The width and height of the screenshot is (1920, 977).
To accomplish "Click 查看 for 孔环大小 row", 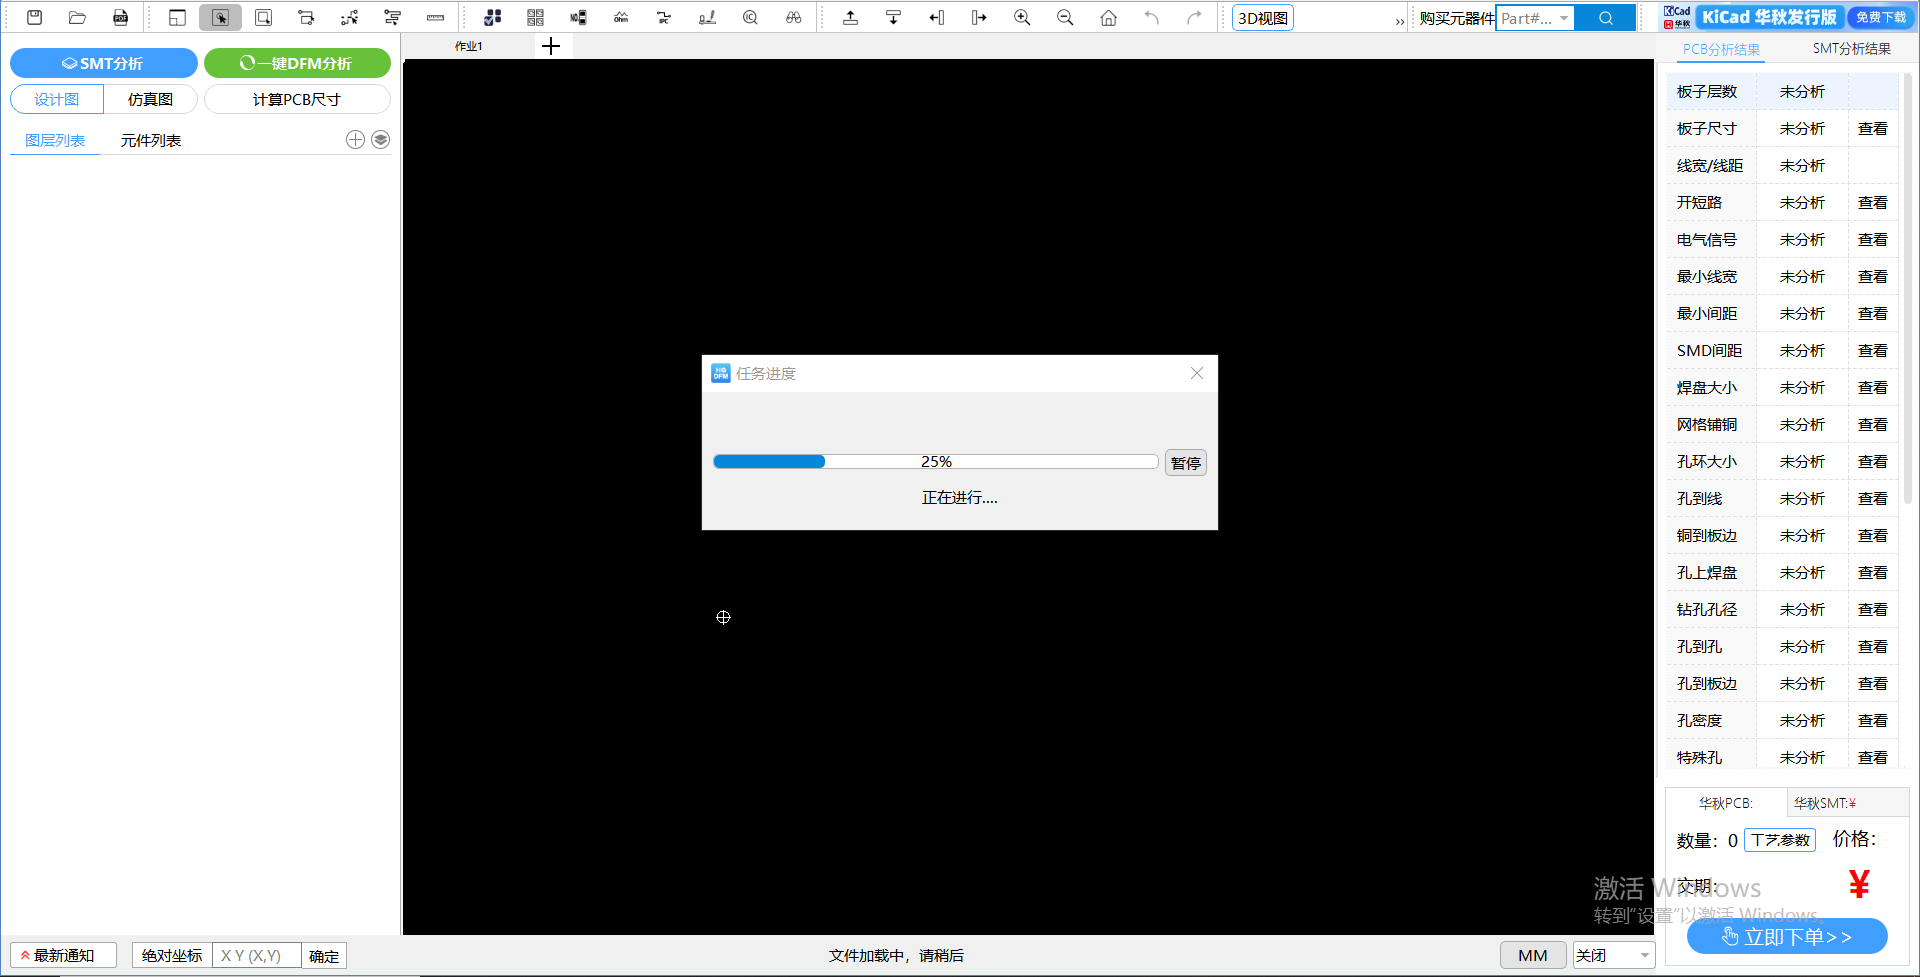I will (x=1872, y=461).
